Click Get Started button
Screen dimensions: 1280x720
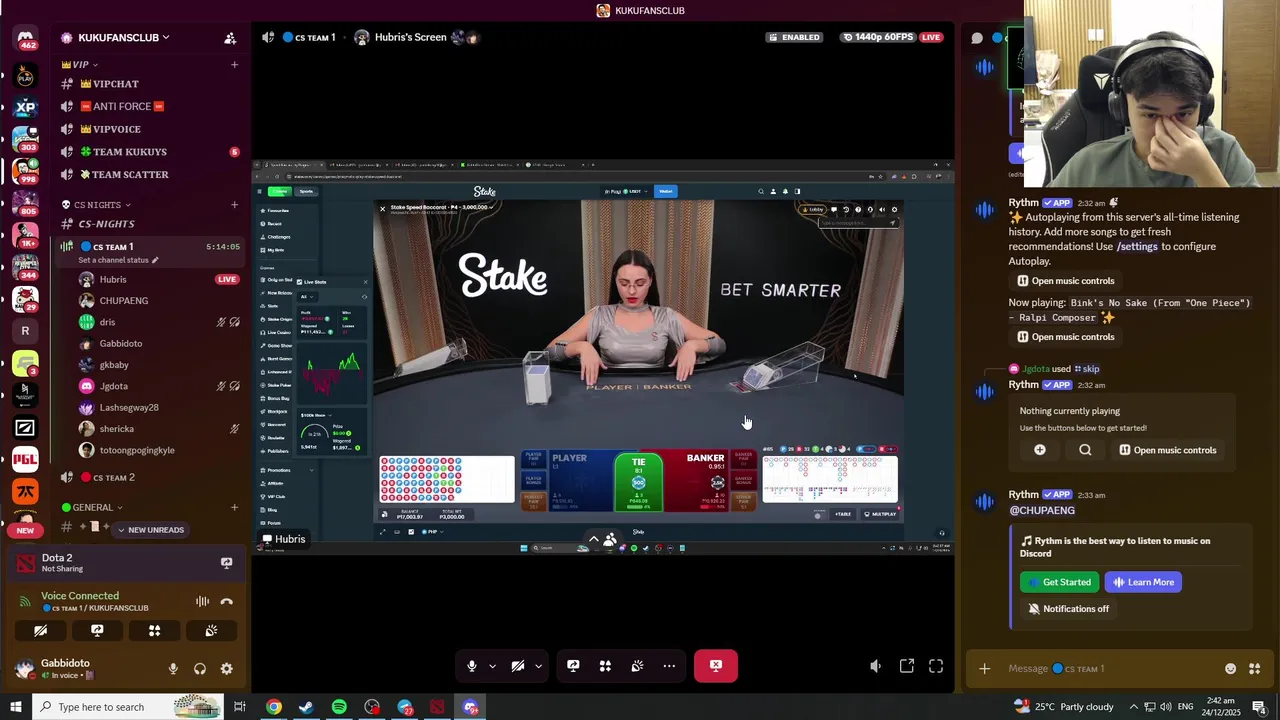pyautogui.click(x=1060, y=582)
